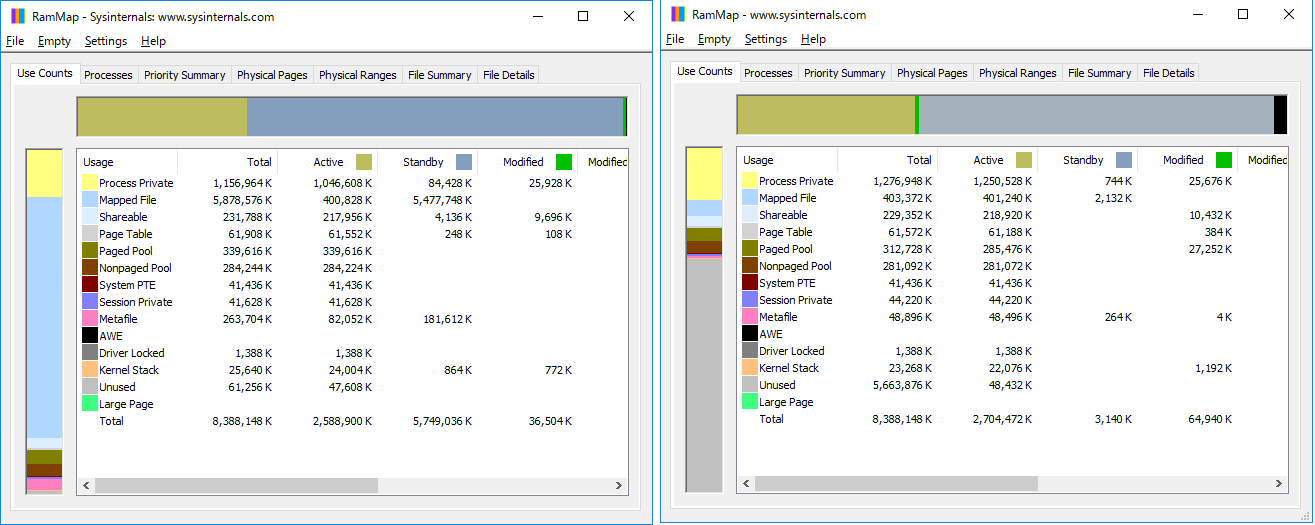Select Use Counts tab in right window
The image size is (1315, 525).
[705, 71]
